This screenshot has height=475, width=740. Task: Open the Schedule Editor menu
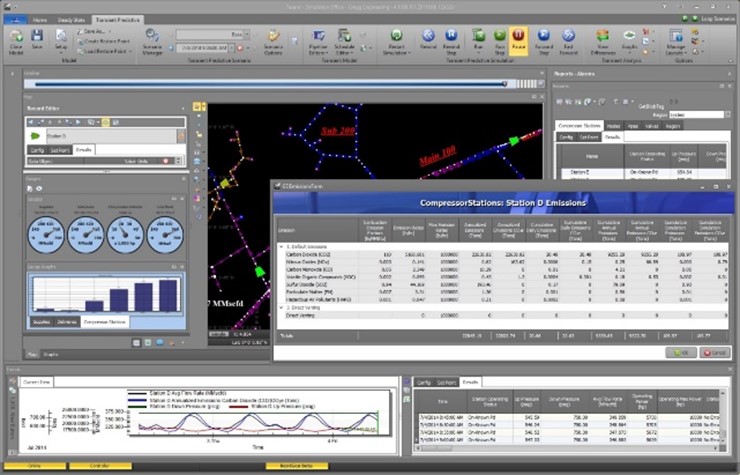pyautogui.click(x=344, y=42)
